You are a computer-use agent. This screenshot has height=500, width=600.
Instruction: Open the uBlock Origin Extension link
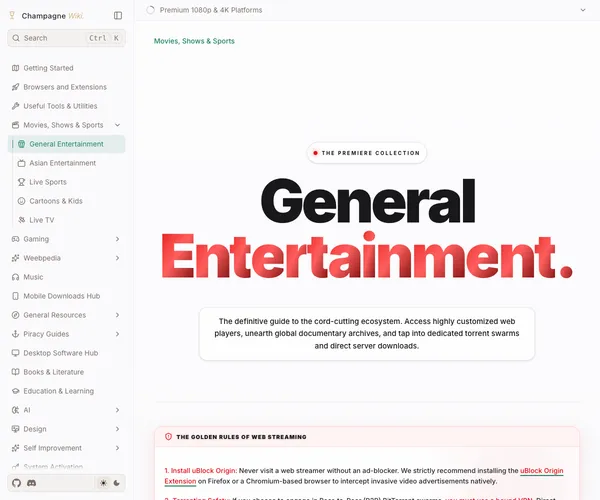[541, 471]
